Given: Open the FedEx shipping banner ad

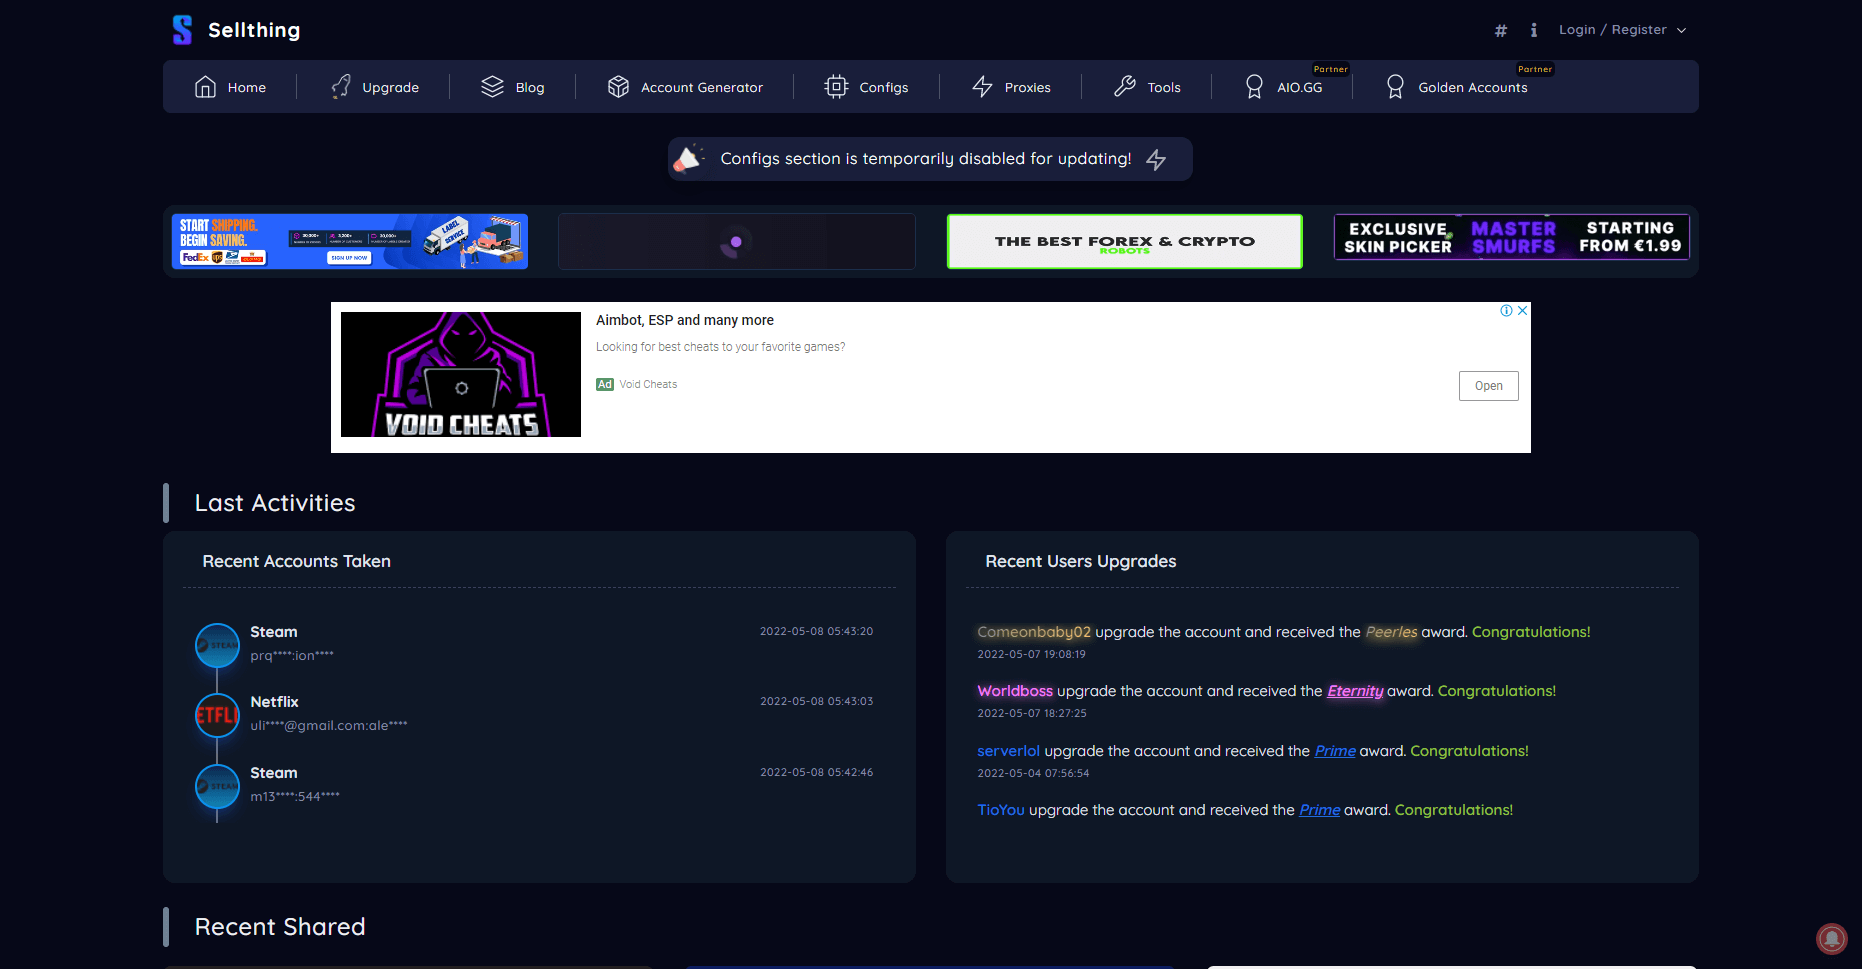Looking at the screenshot, I should pos(349,241).
